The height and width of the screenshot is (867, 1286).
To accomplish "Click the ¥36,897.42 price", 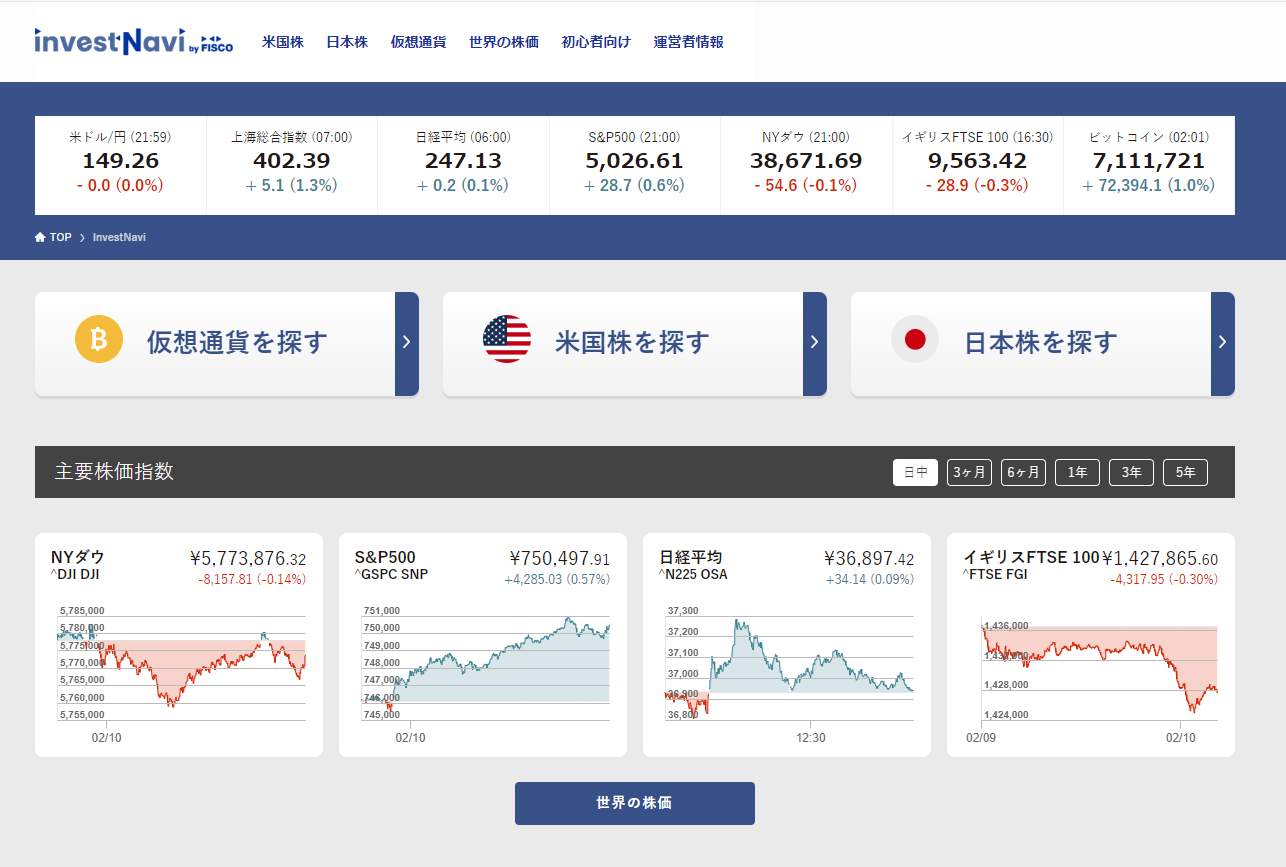I will (x=869, y=559).
